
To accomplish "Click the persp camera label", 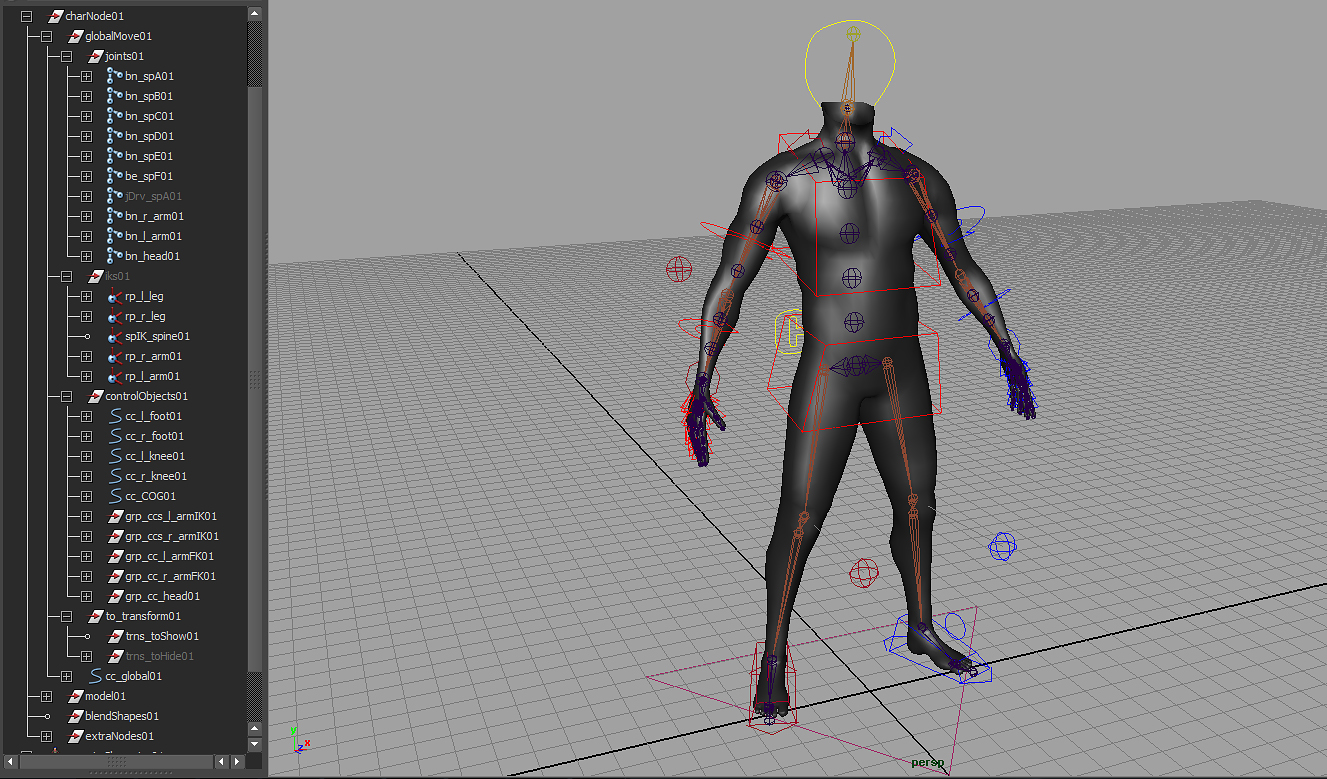I will (x=927, y=763).
